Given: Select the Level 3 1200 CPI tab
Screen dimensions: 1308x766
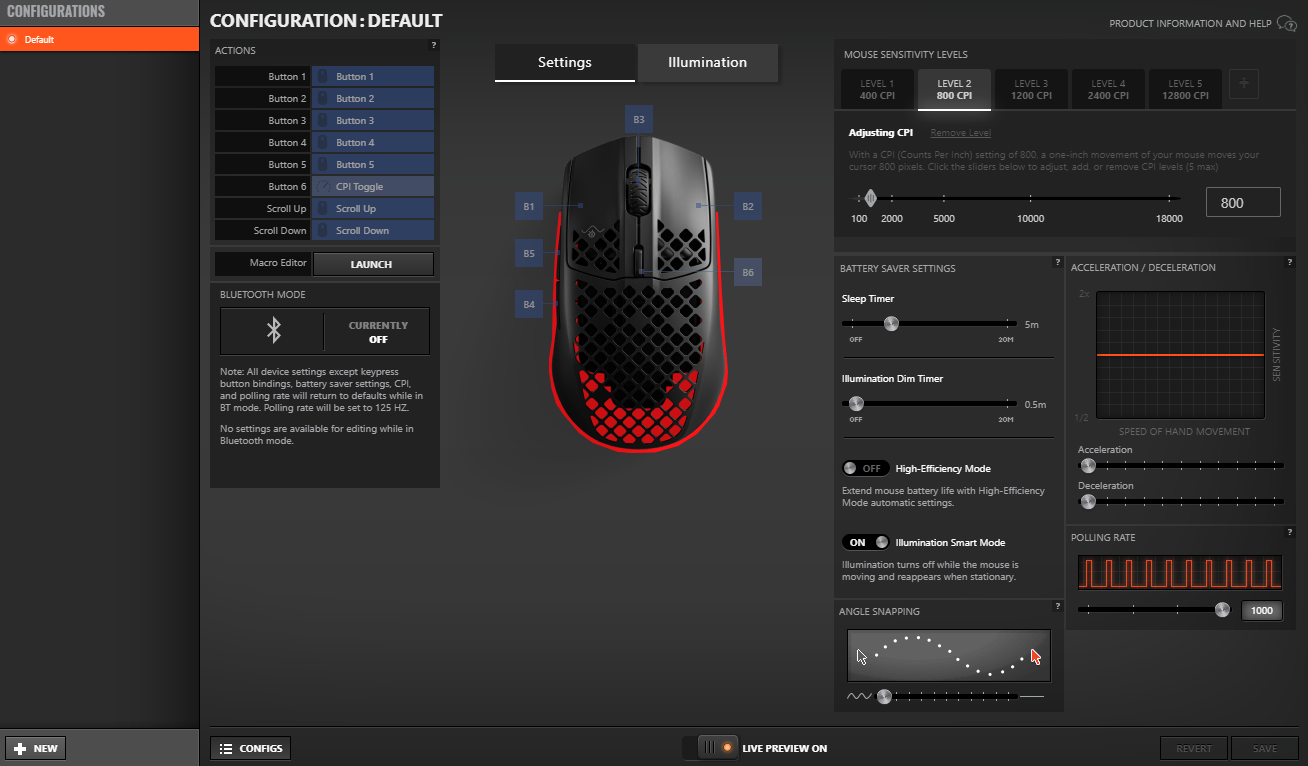Looking at the screenshot, I should click(1031, 90).
